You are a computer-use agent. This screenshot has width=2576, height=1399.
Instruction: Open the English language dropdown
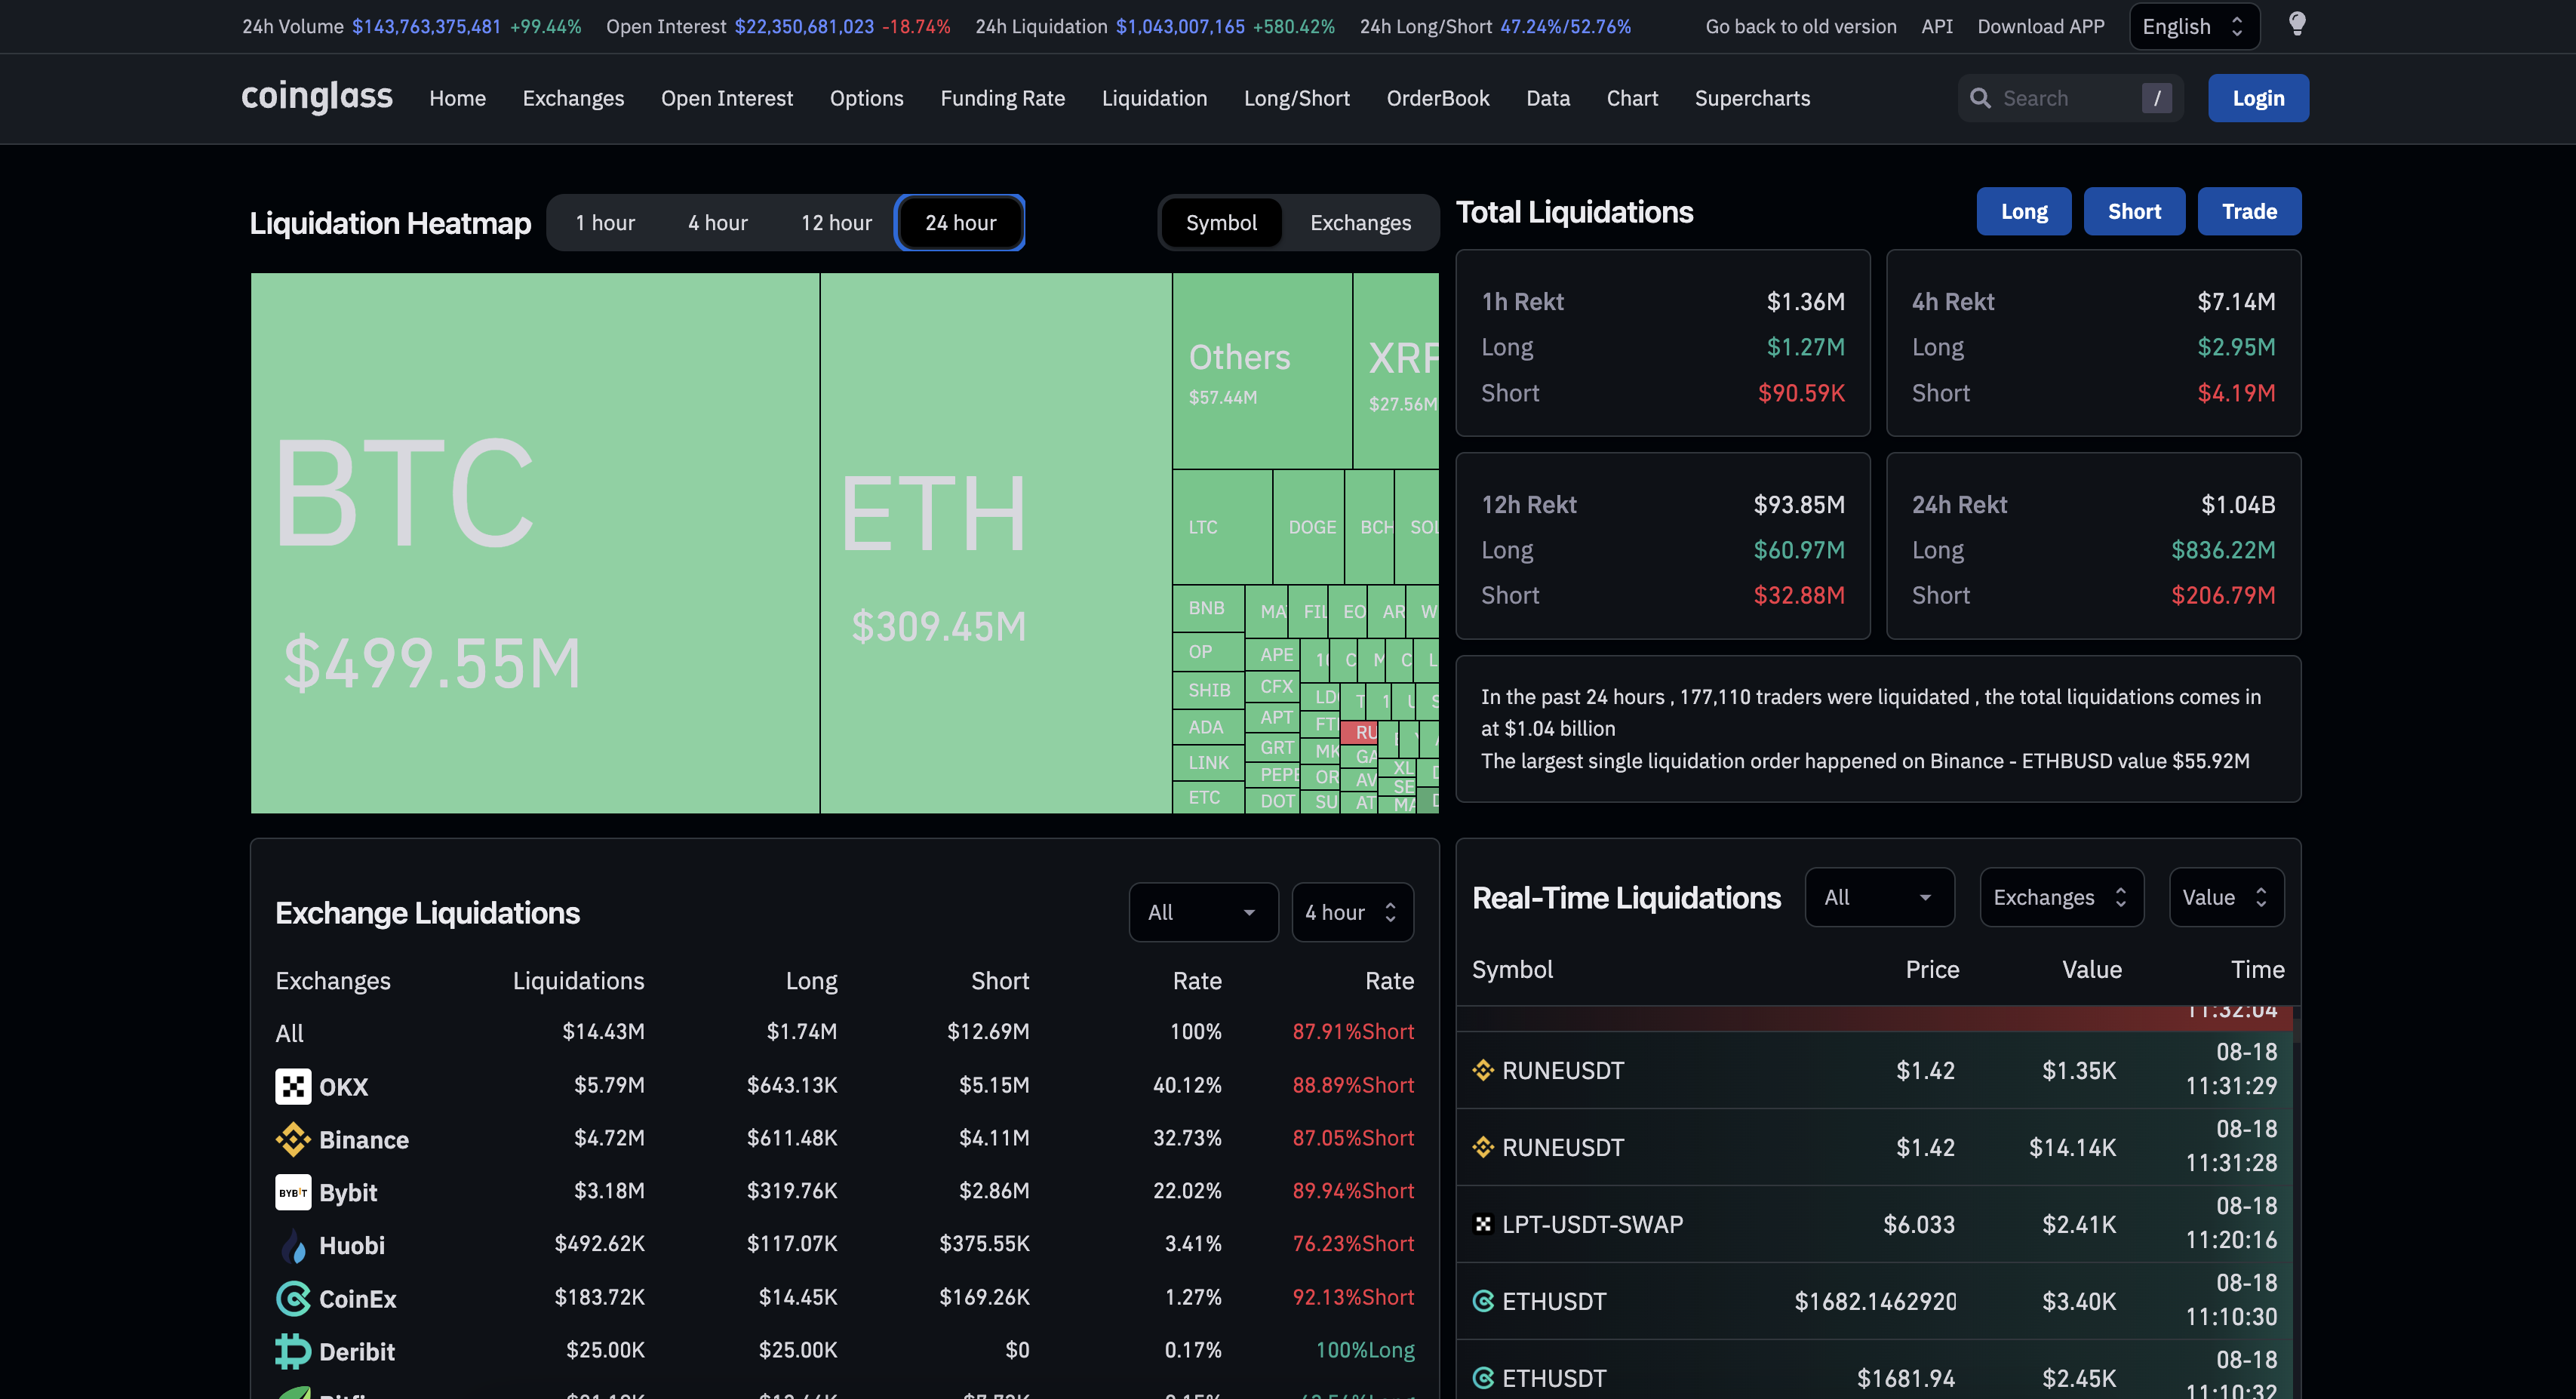2192,26
